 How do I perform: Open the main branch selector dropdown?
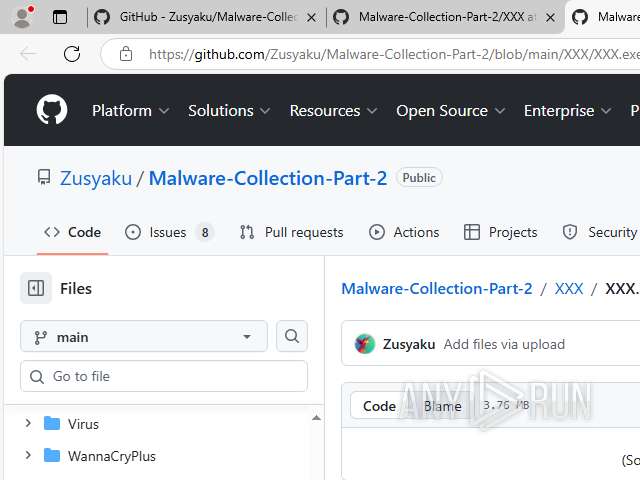(144, 337)
